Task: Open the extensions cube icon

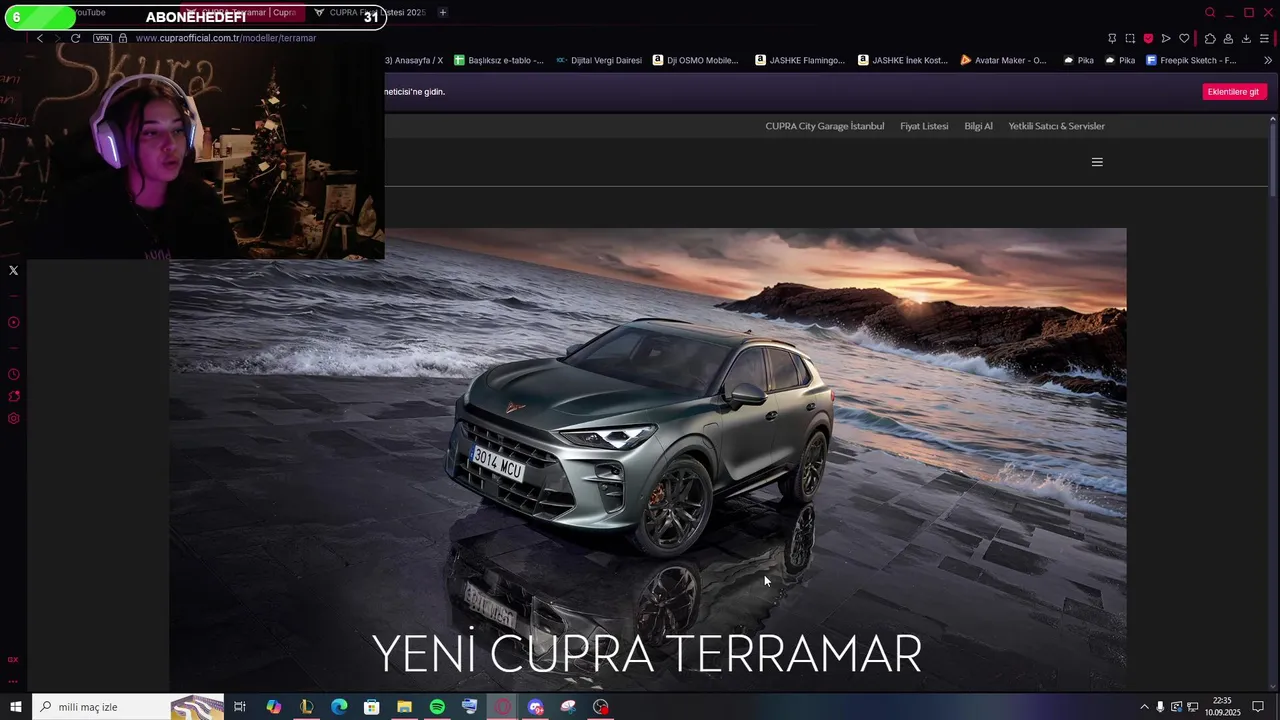Action: point(1210,38)
